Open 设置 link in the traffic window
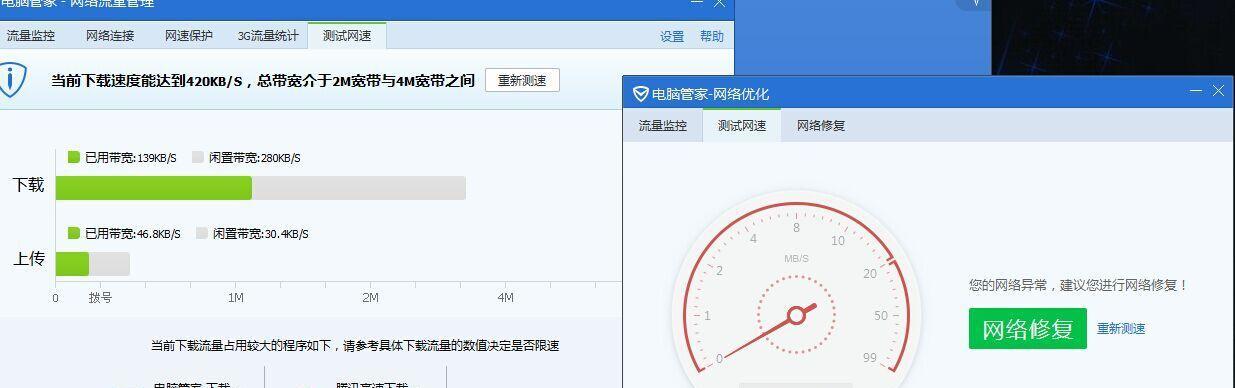This screenshot has height=388, width=1235. pyautogui.click(x=672, y=37)
